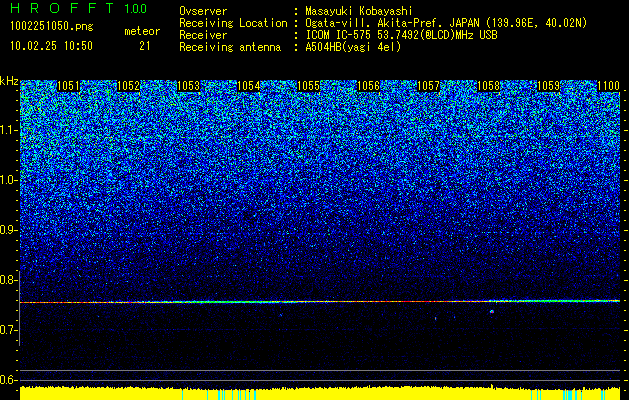Click the 0.7 kHz axis label
The height and width of the screenshot is (400, 629).
pyautogui.click(x=8, y=330)
